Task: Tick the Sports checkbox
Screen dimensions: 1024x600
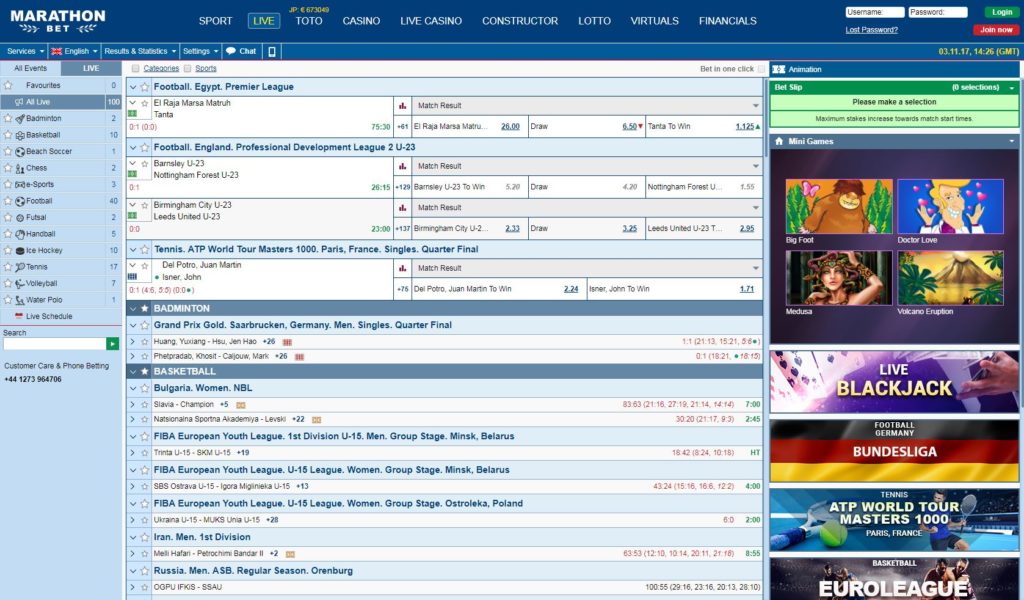Action: [x=187, y=68]
